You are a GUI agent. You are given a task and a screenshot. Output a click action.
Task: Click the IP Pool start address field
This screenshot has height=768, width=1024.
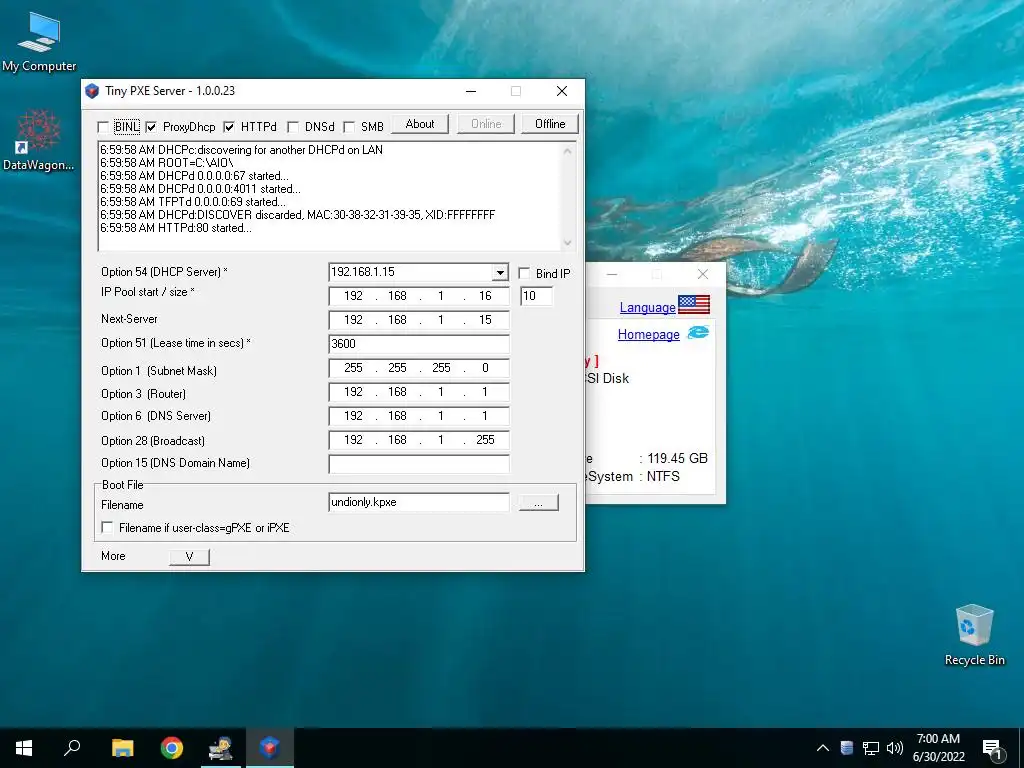pyautogui.click(x=419, y=296)
